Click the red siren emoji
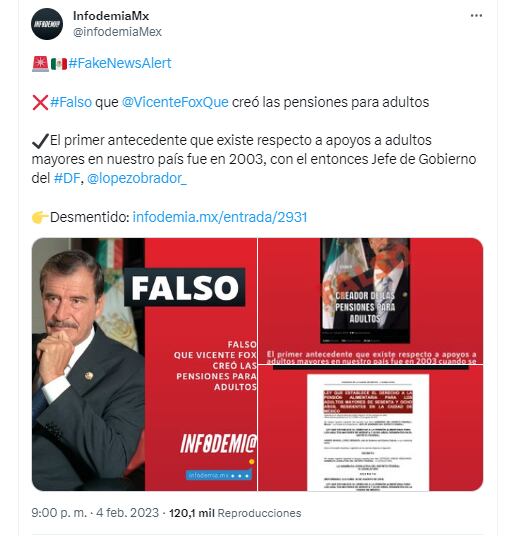Screen dimensions: 509x536 click(40, 64)
